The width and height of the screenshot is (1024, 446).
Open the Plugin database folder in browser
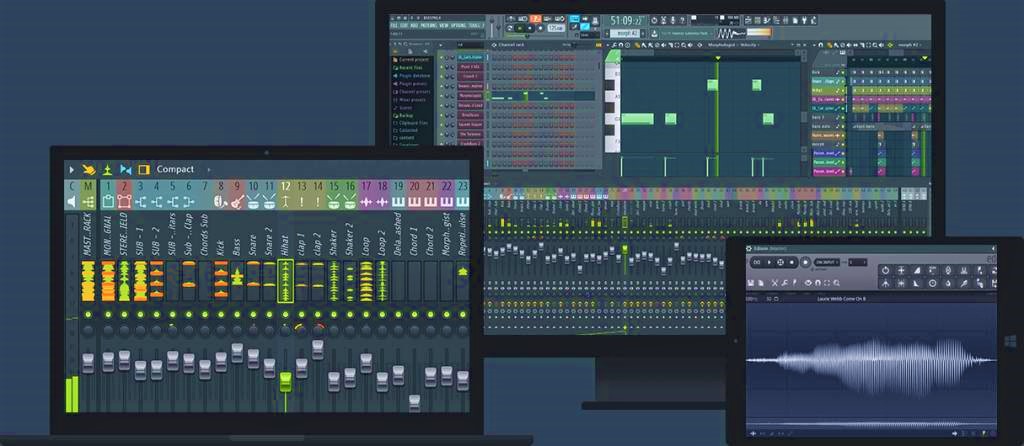[x=413, y=76]
